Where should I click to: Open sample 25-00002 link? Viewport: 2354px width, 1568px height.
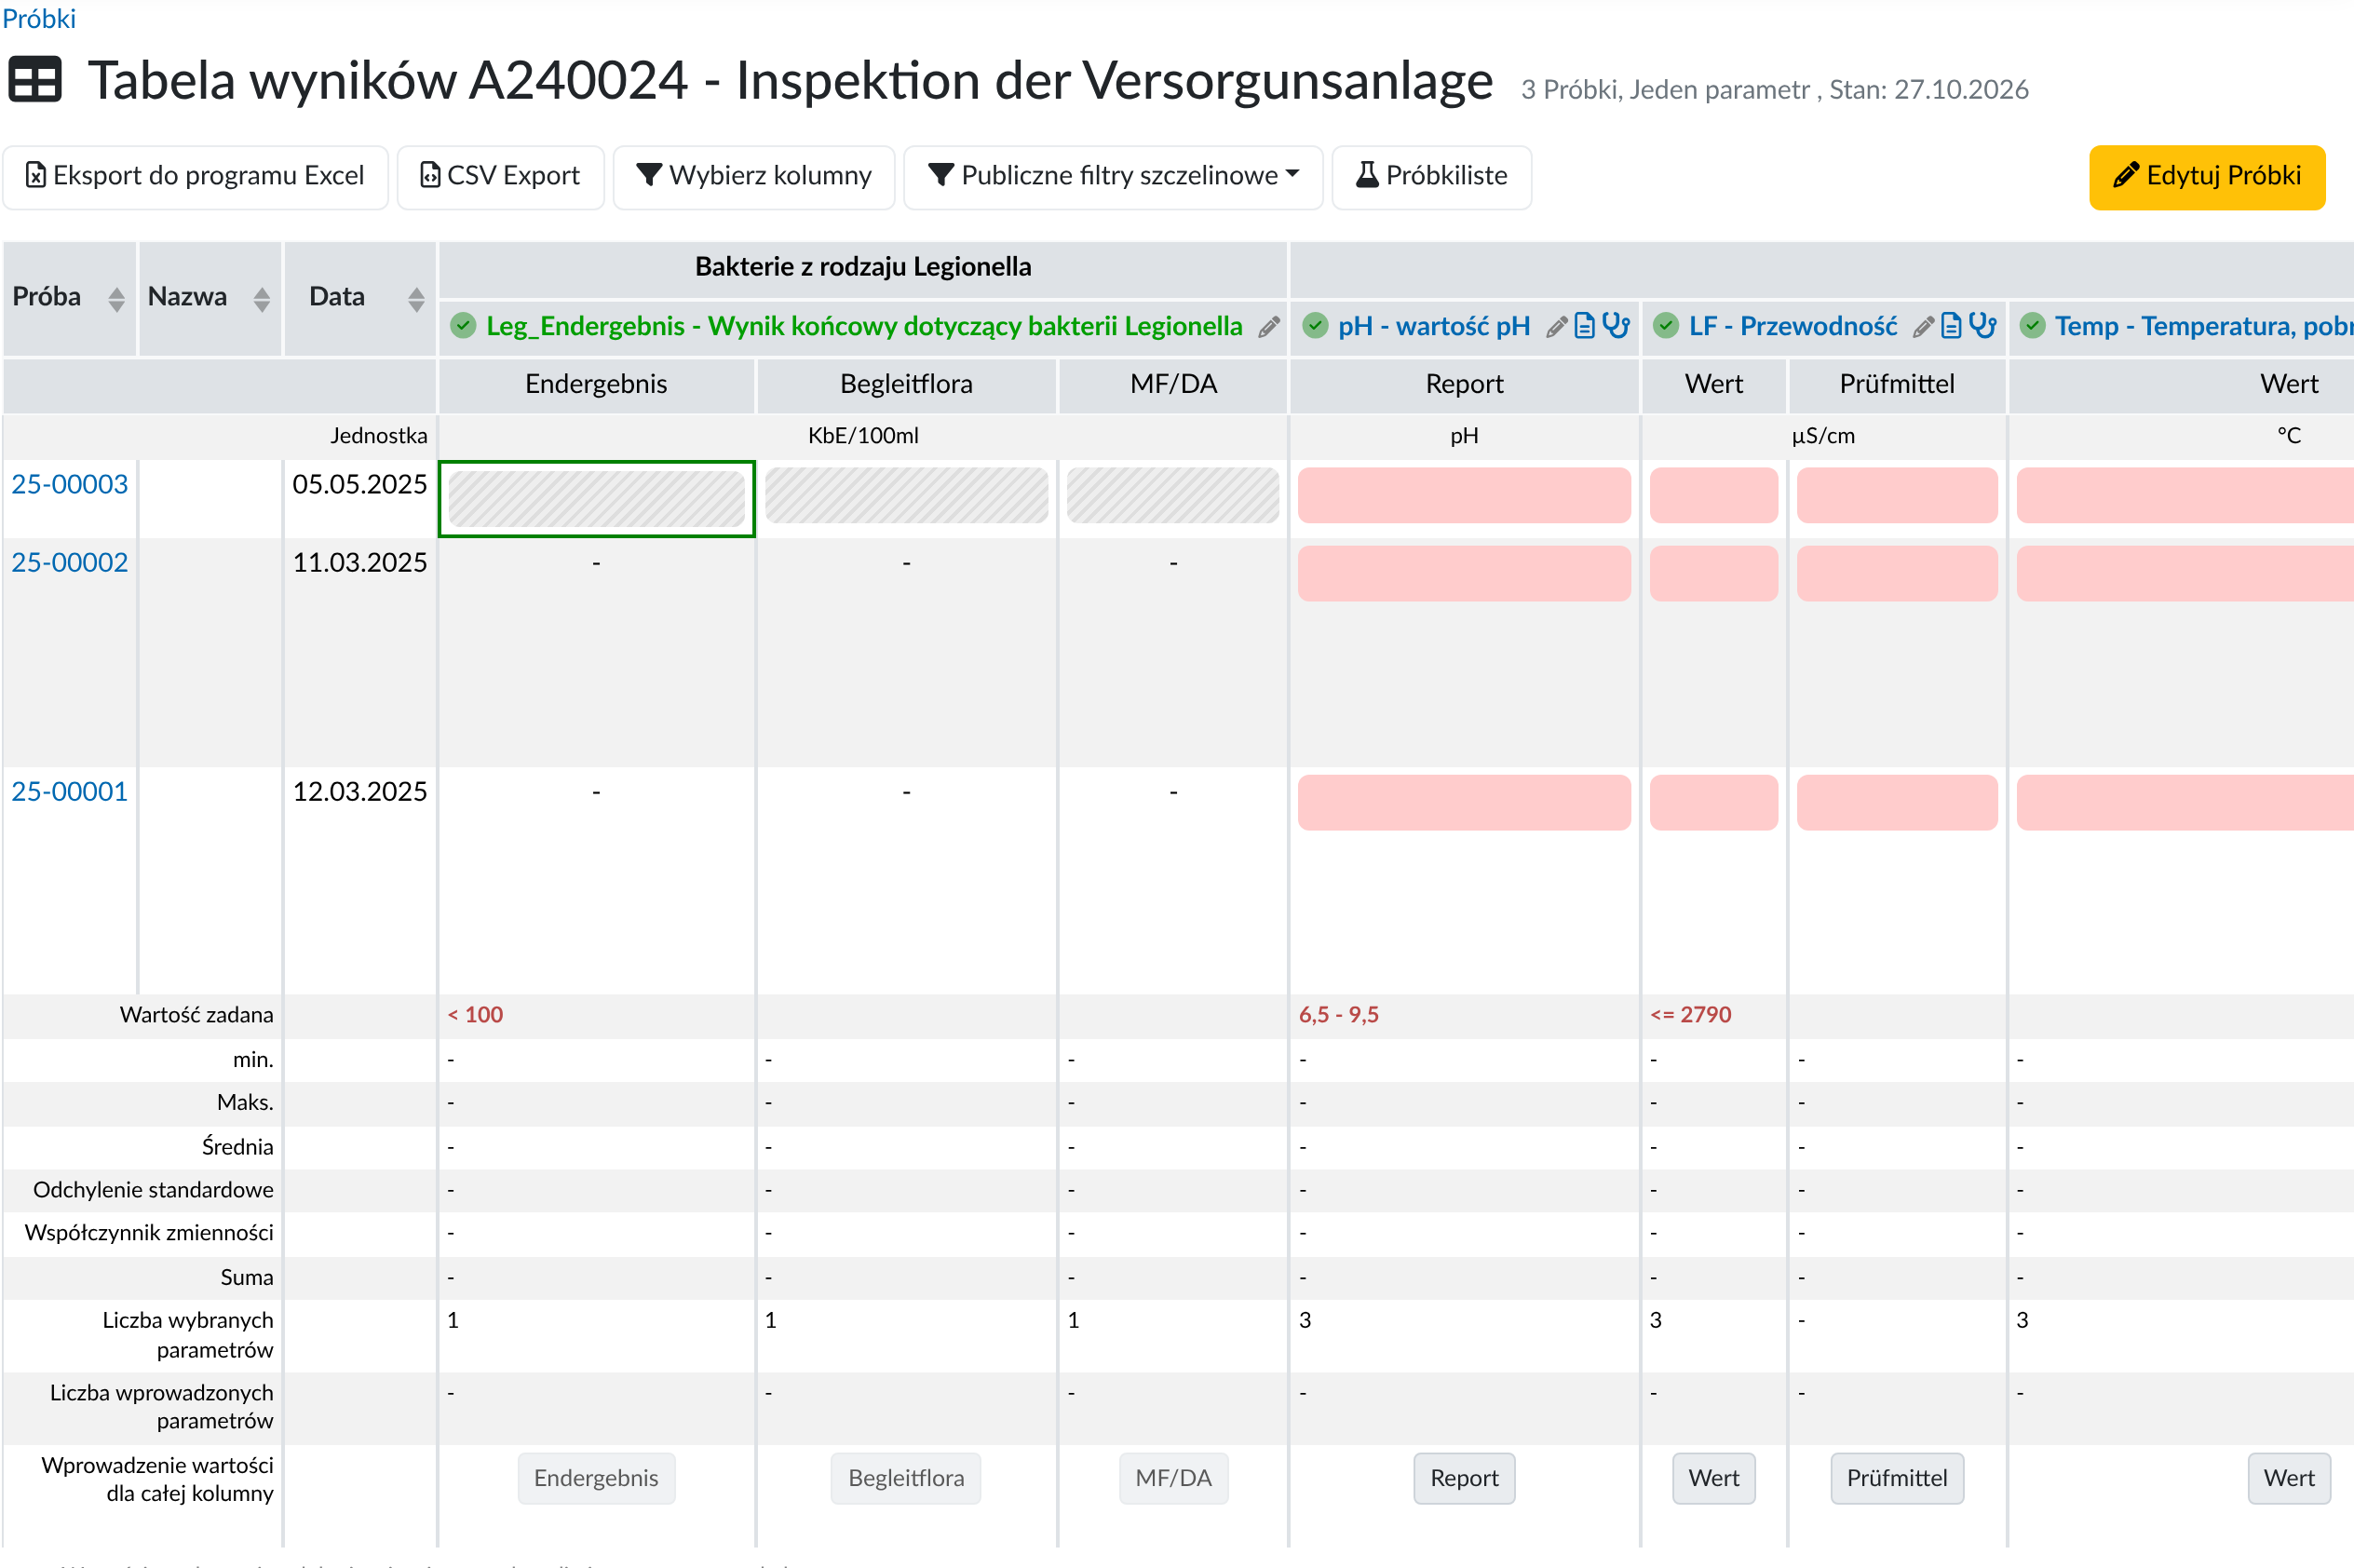pos(70,562)
